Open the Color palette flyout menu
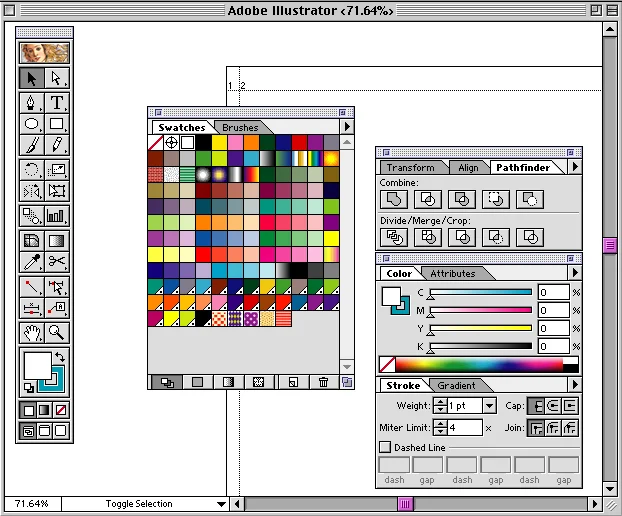This screenshot has height=516, width=622. point(575,272)
